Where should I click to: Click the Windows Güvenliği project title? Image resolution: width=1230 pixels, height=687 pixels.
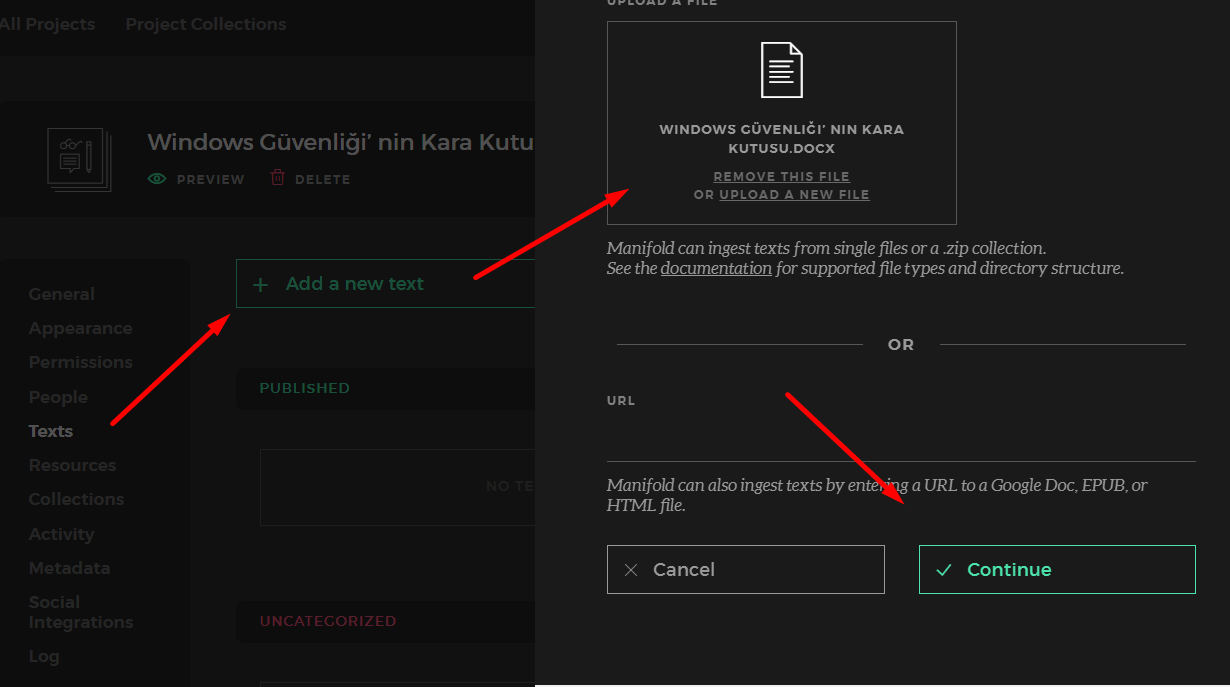coord(341,142)
